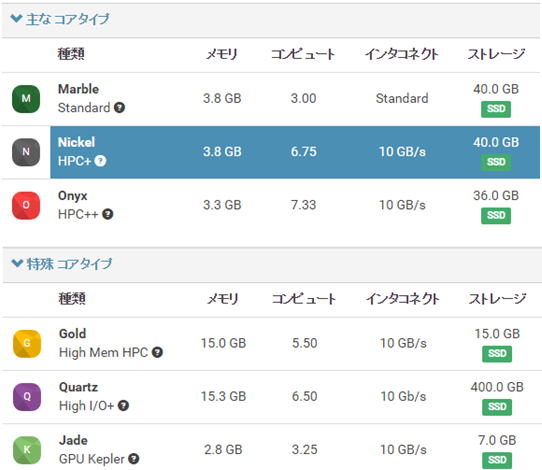Viewport: 542px width, 470px height.
Task: Open help icon next to Onyx HPC++
Action: click(108, 214)
